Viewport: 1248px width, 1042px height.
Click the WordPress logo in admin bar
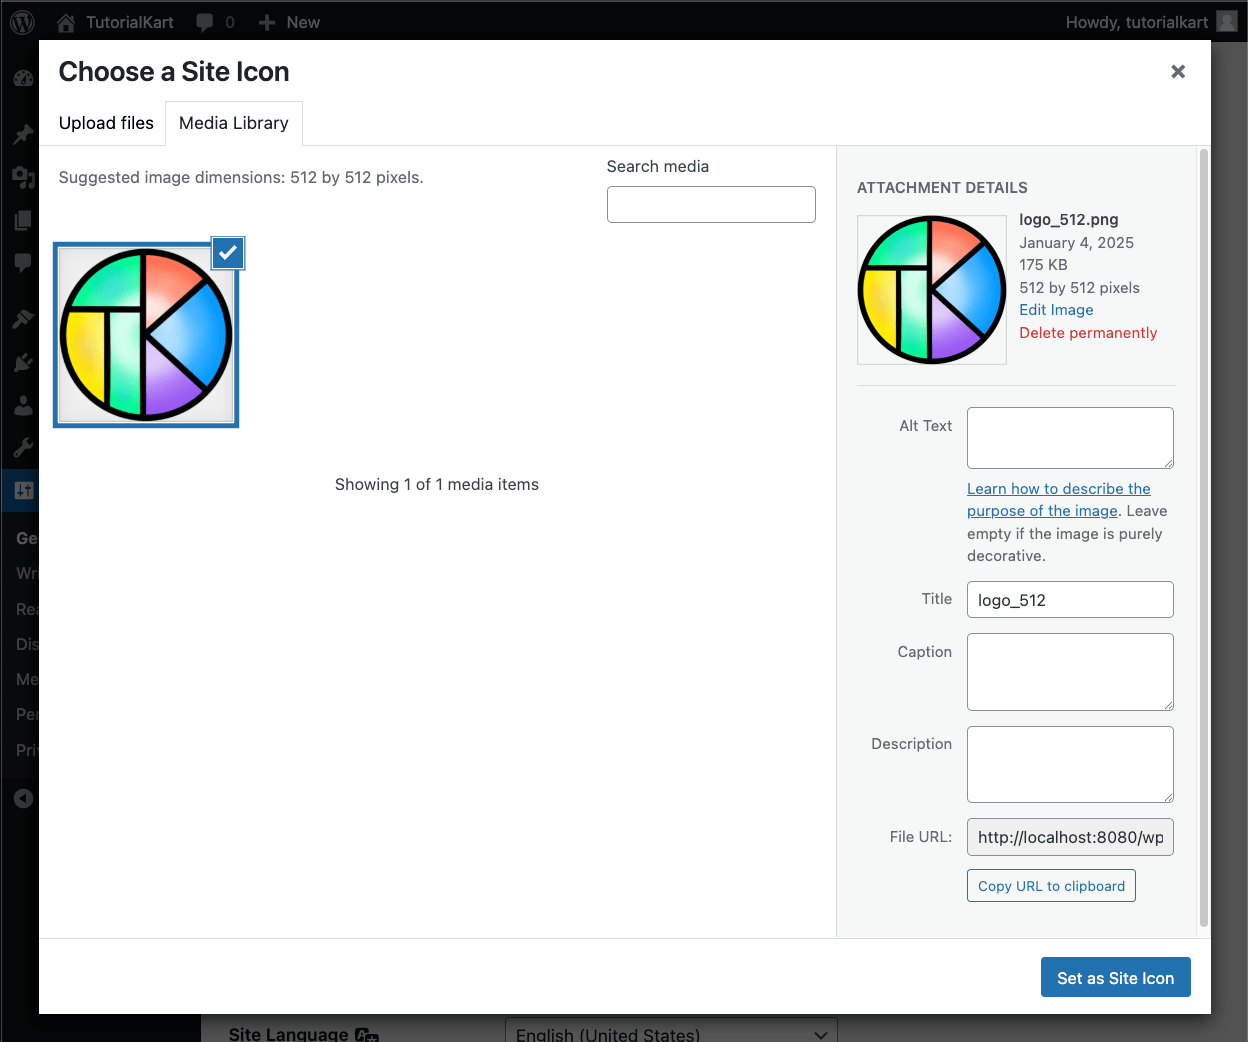pos(21,22)
